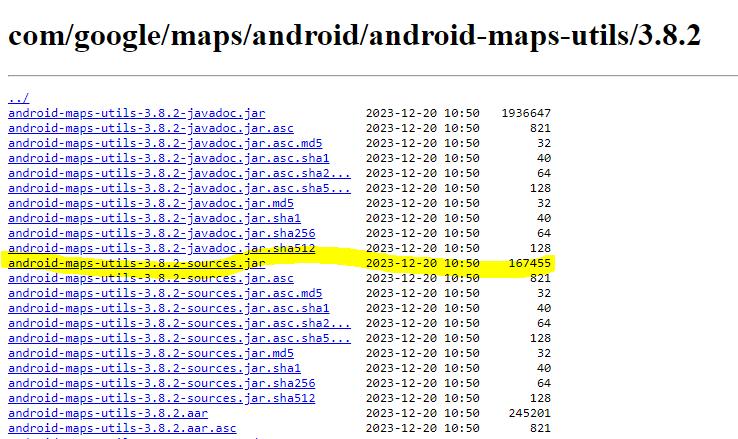
Task: Open the sources.jar.sha512 link
Action: [161, 399]
